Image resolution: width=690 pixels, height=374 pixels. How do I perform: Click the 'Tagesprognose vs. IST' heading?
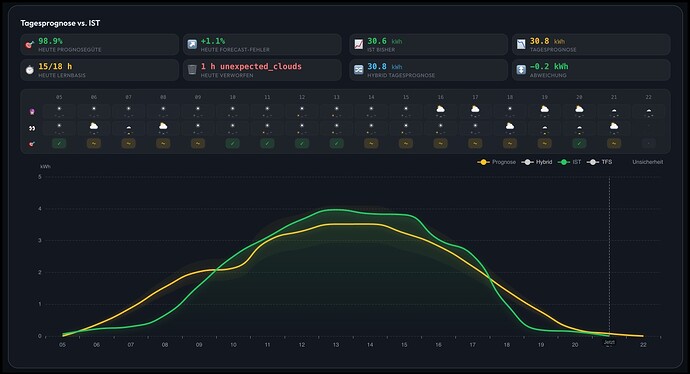(x=60, y=23)
